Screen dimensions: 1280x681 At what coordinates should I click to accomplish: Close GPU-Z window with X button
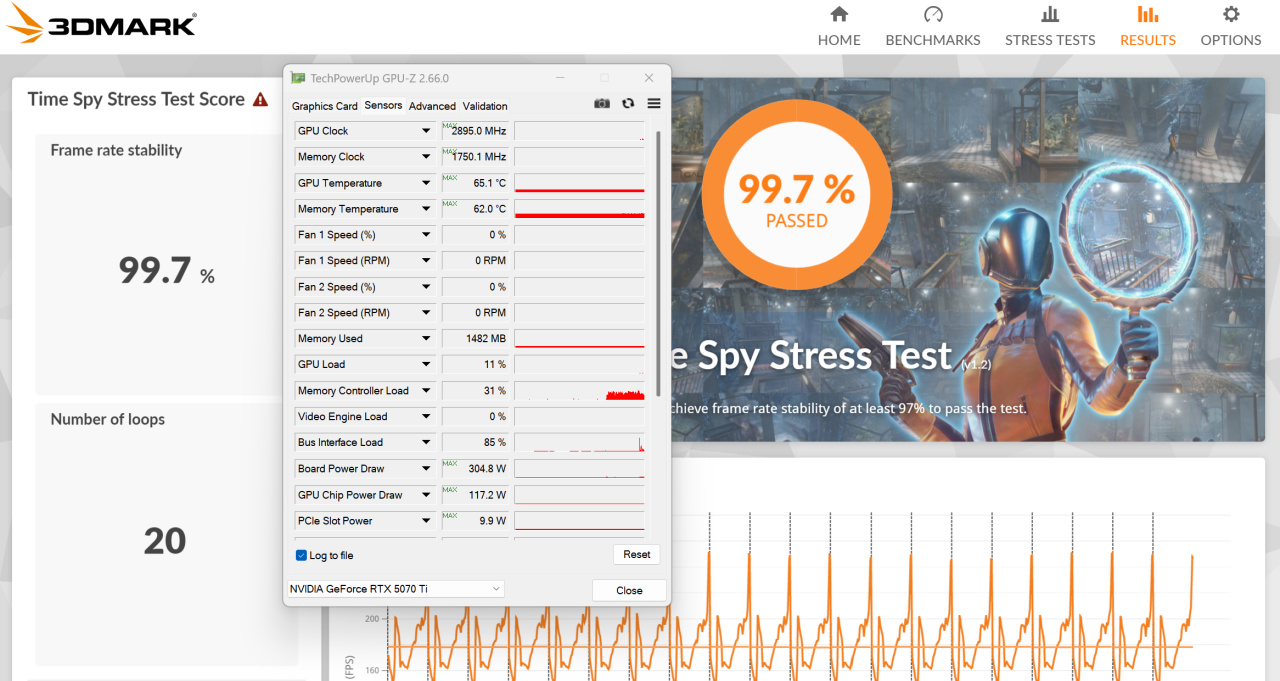[649, 78]
